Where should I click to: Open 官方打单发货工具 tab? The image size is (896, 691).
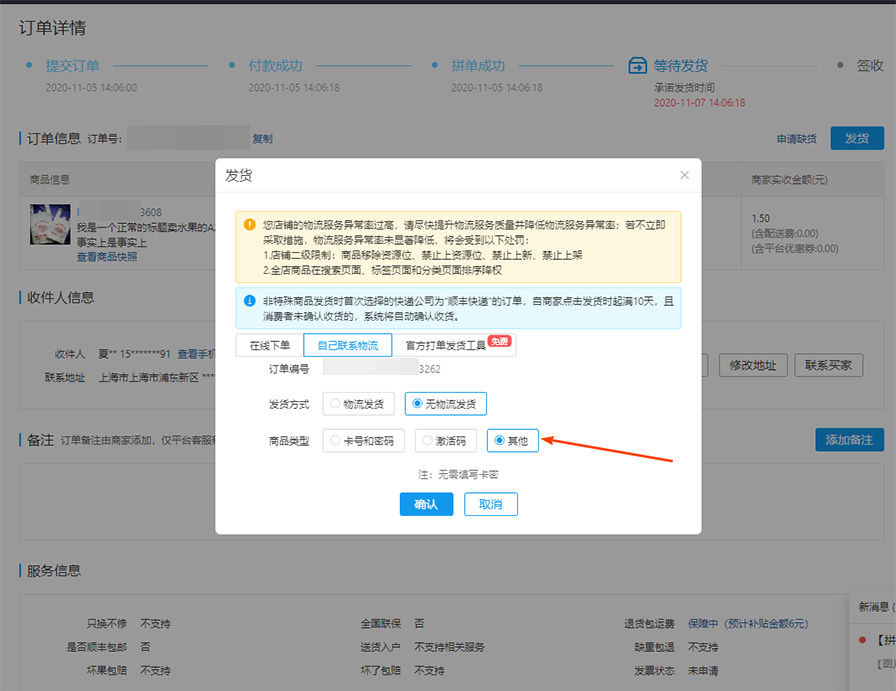(446, 346)
